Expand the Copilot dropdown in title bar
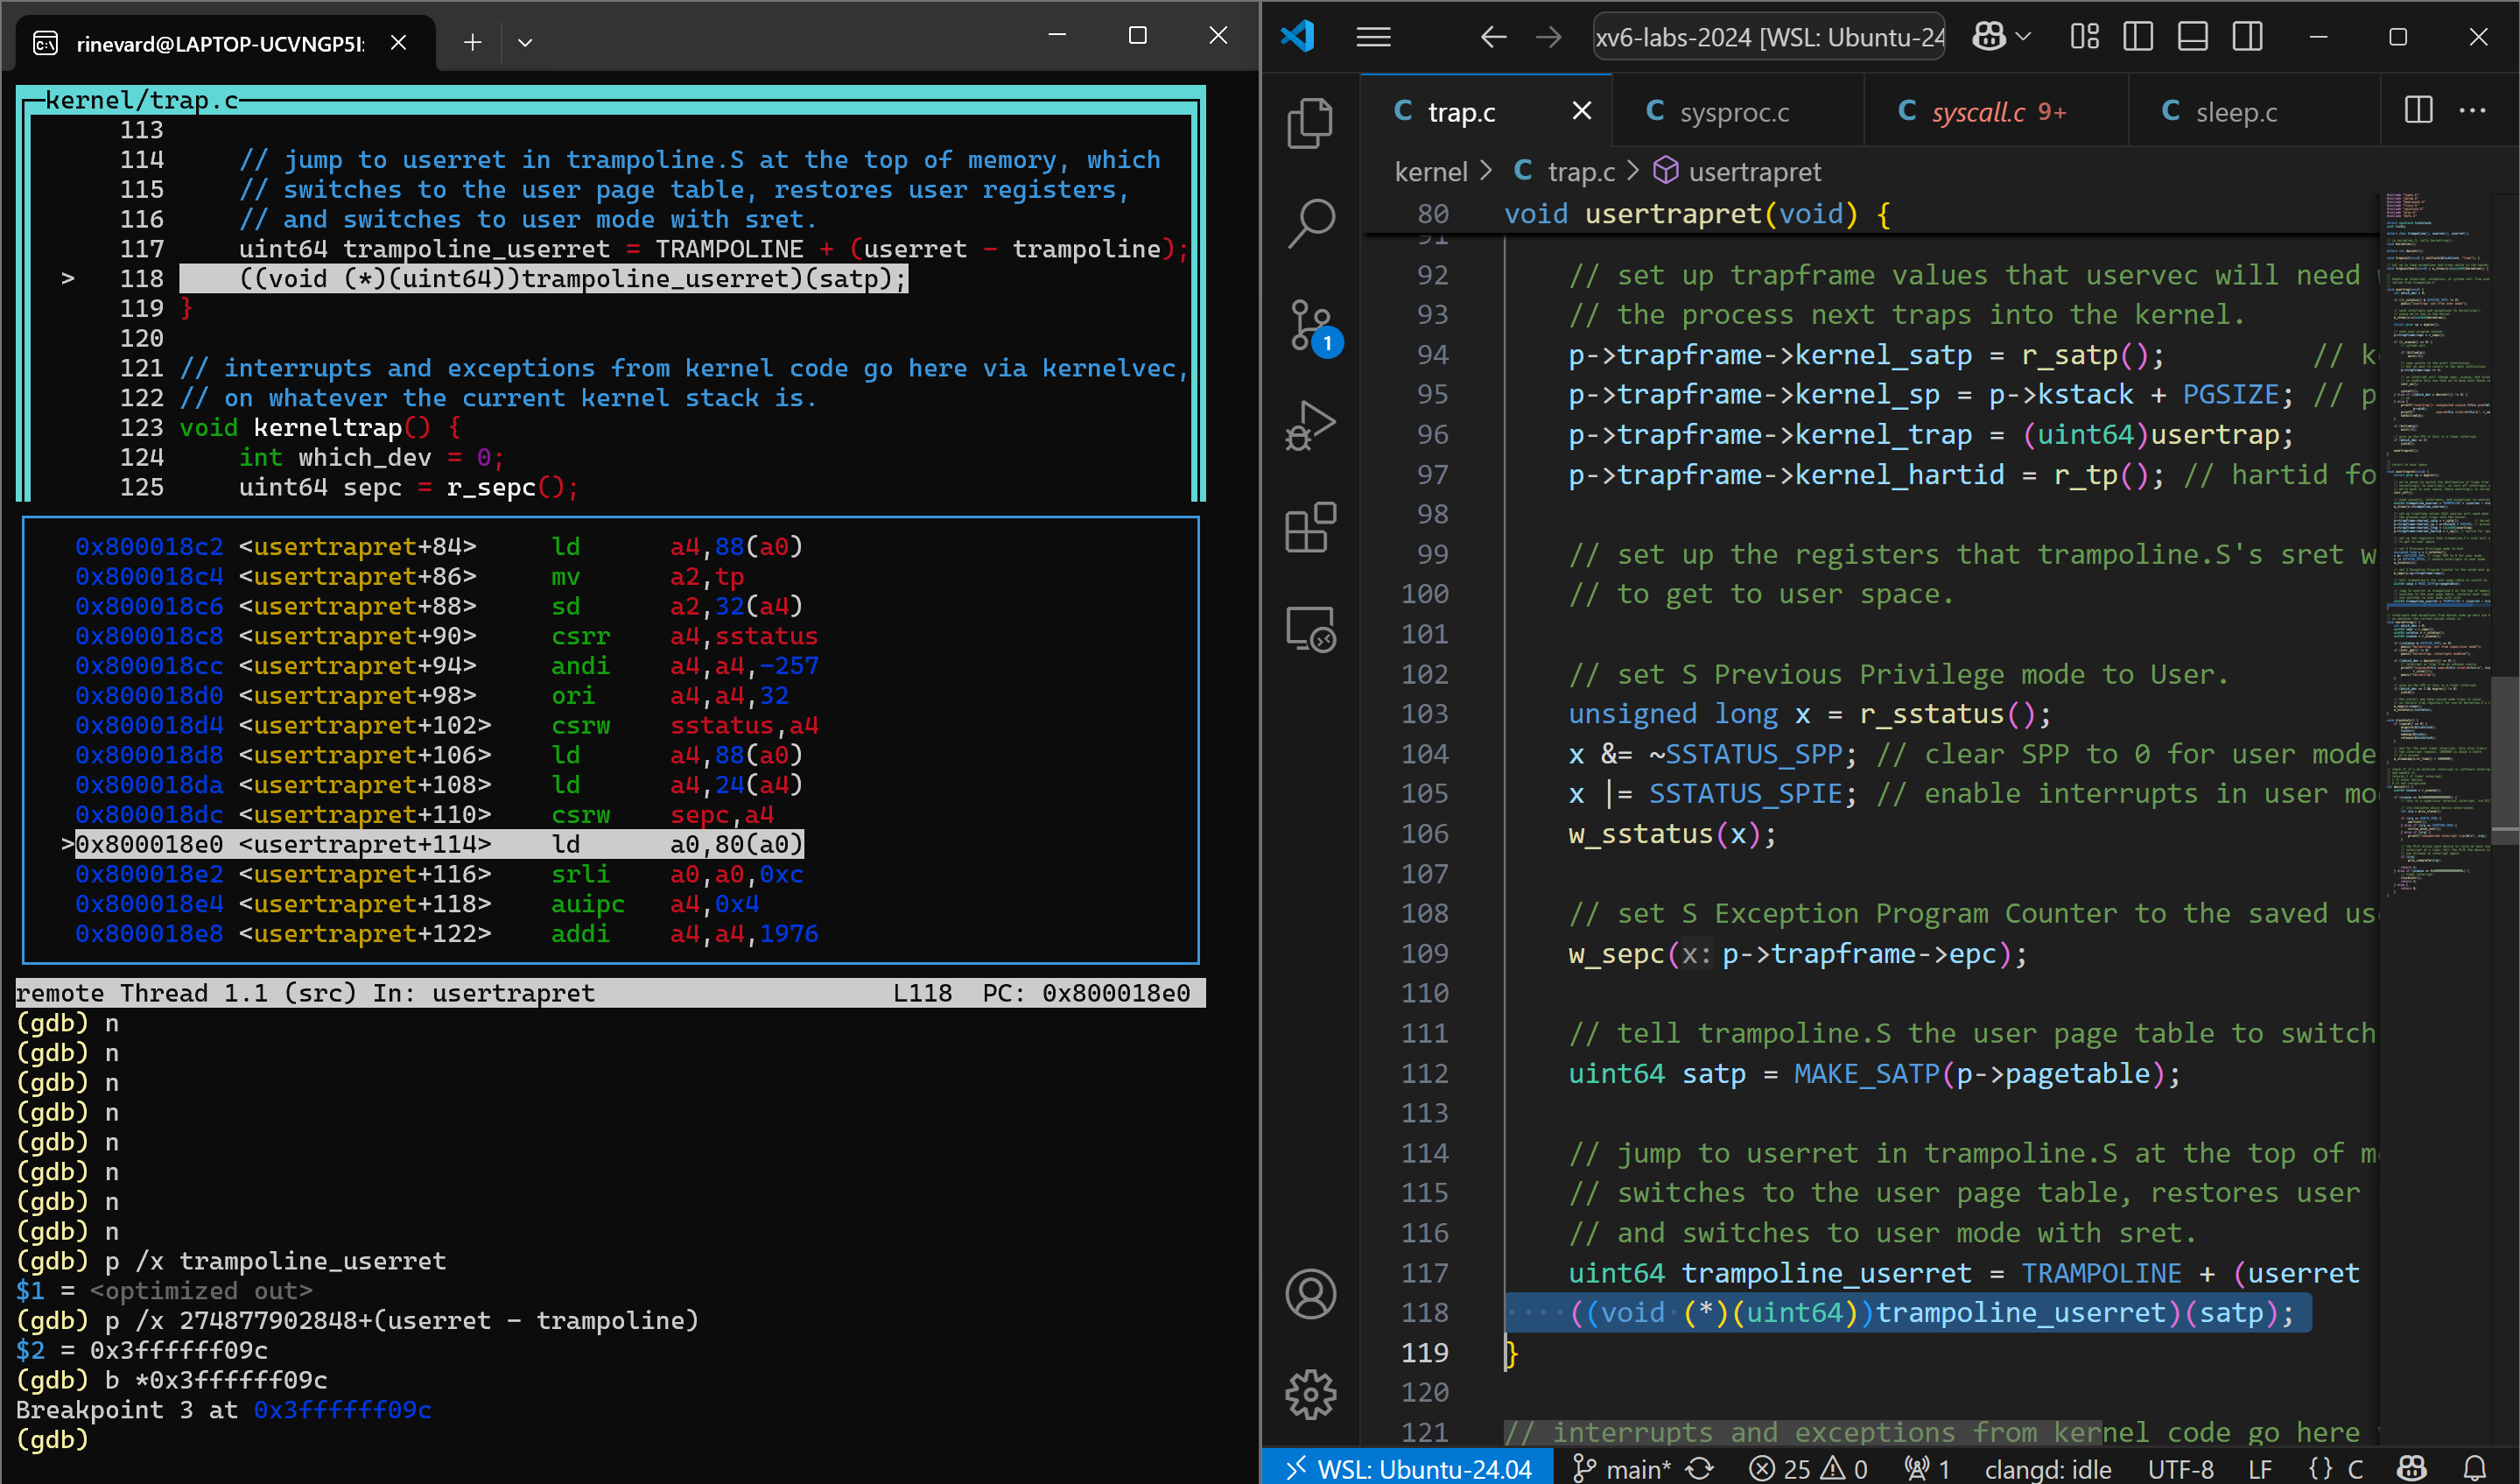Image resolution: width=2520 pixels, height=1484 pixels. point(2024,37)
